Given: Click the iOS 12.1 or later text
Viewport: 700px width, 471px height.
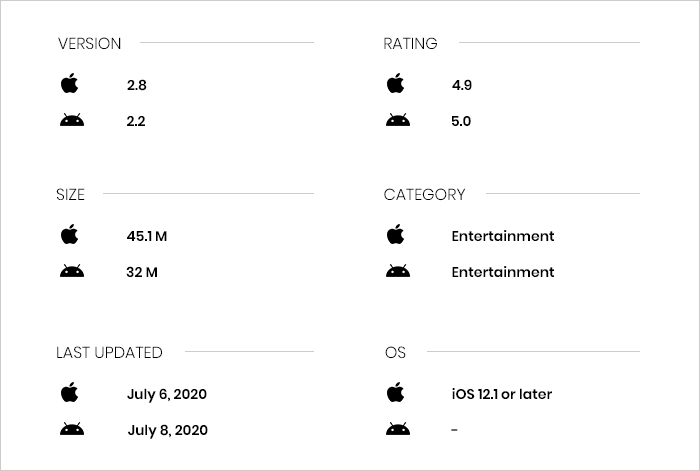Looking at the screenshot, I should tap(502, 394).
